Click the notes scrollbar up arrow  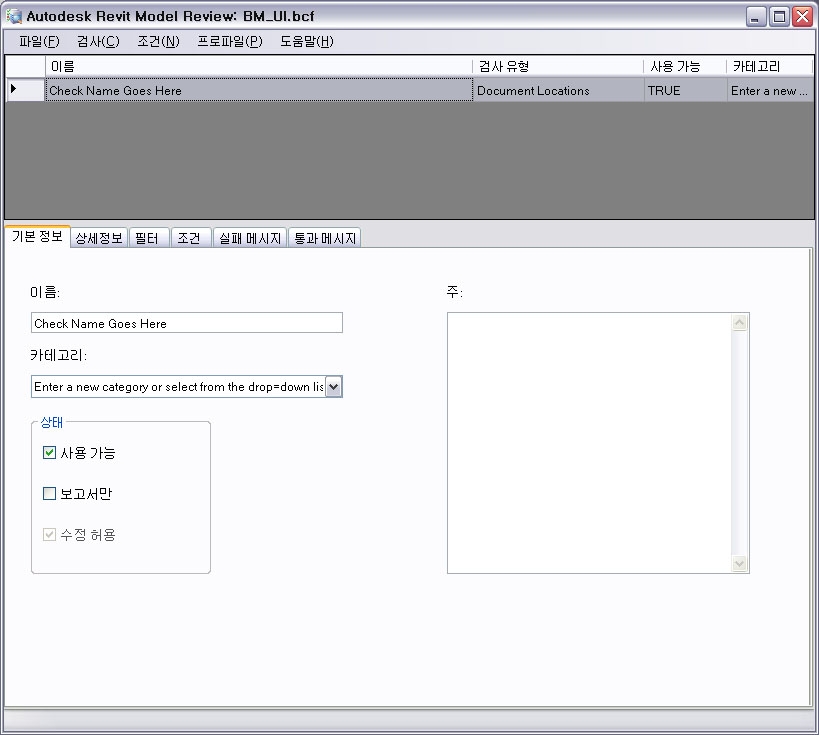[739, 322]
